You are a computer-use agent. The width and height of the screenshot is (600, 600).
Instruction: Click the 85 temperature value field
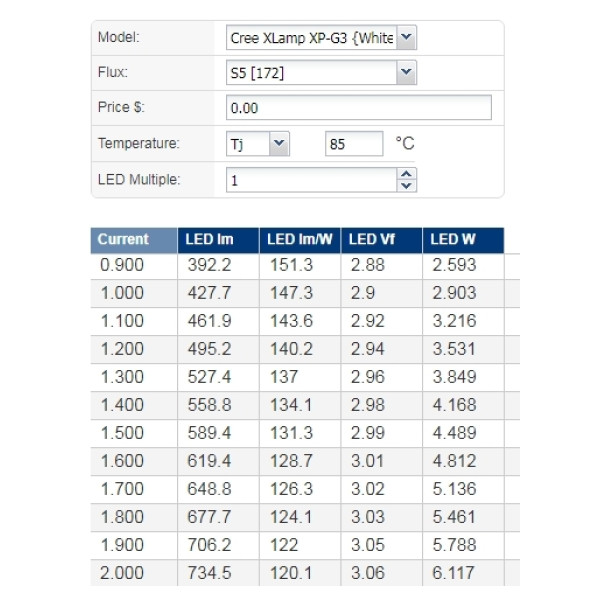354,143
